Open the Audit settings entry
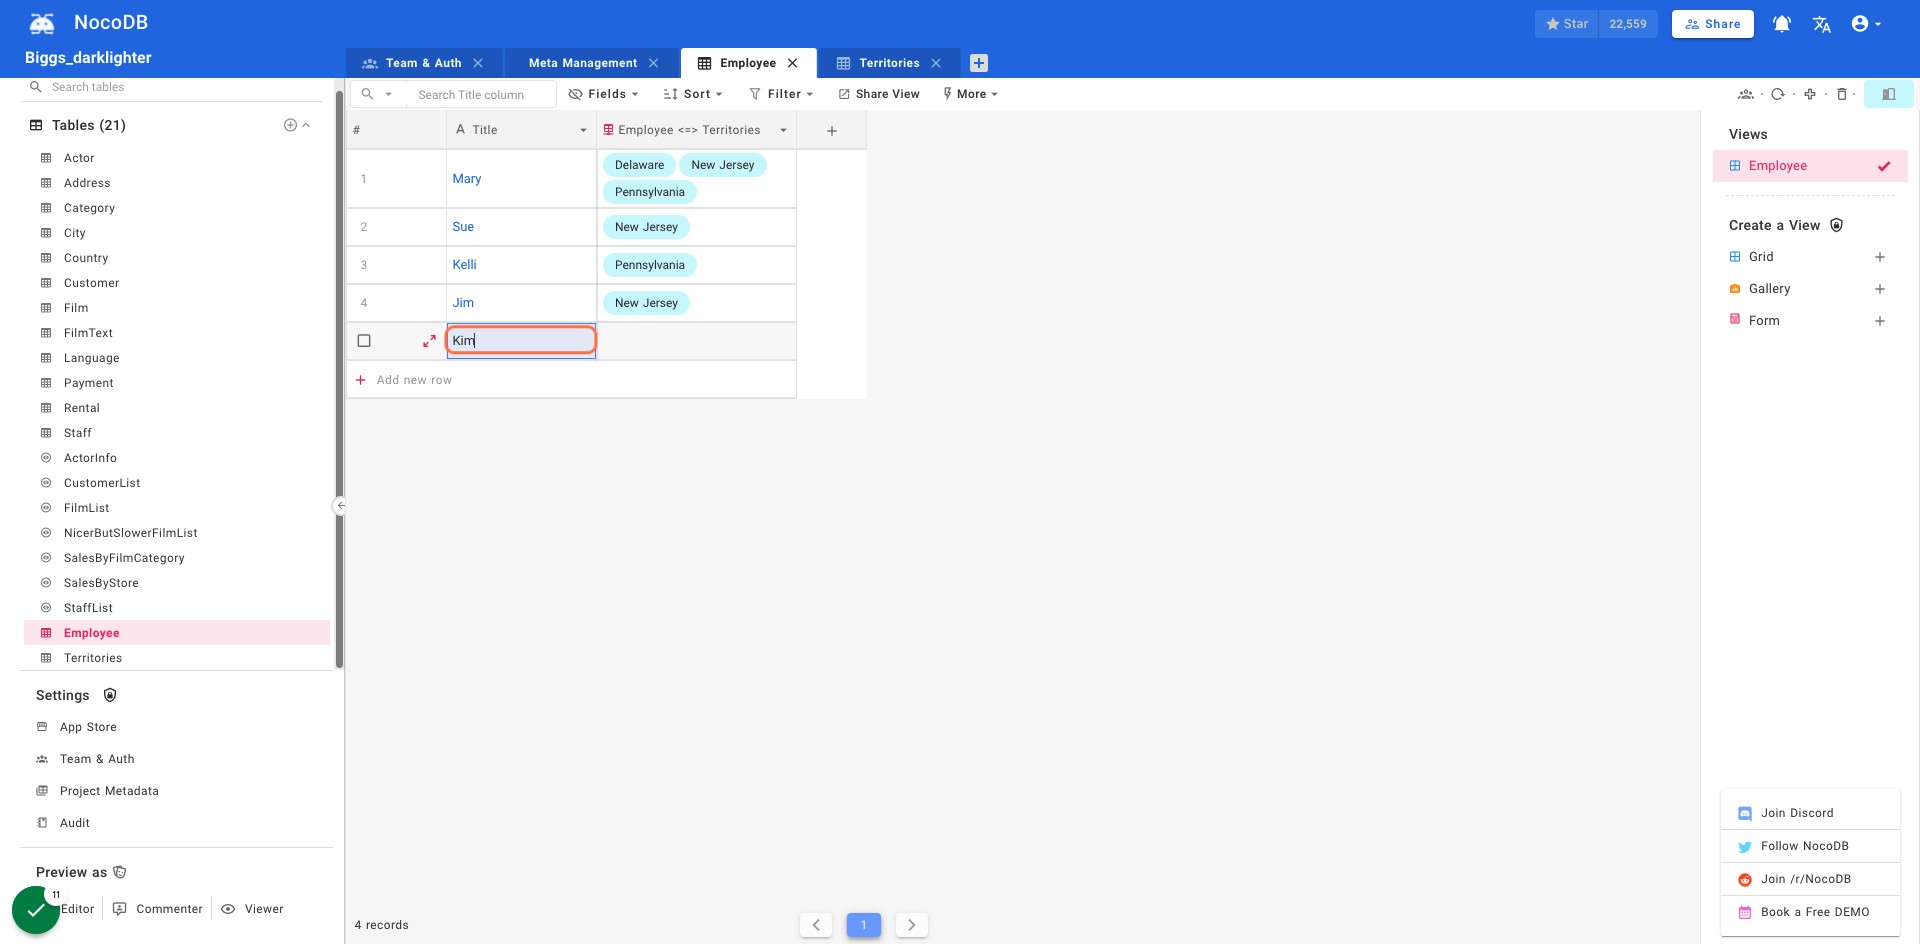The image size is (1920, 944). pyautogui.click(x=74, y=823)
